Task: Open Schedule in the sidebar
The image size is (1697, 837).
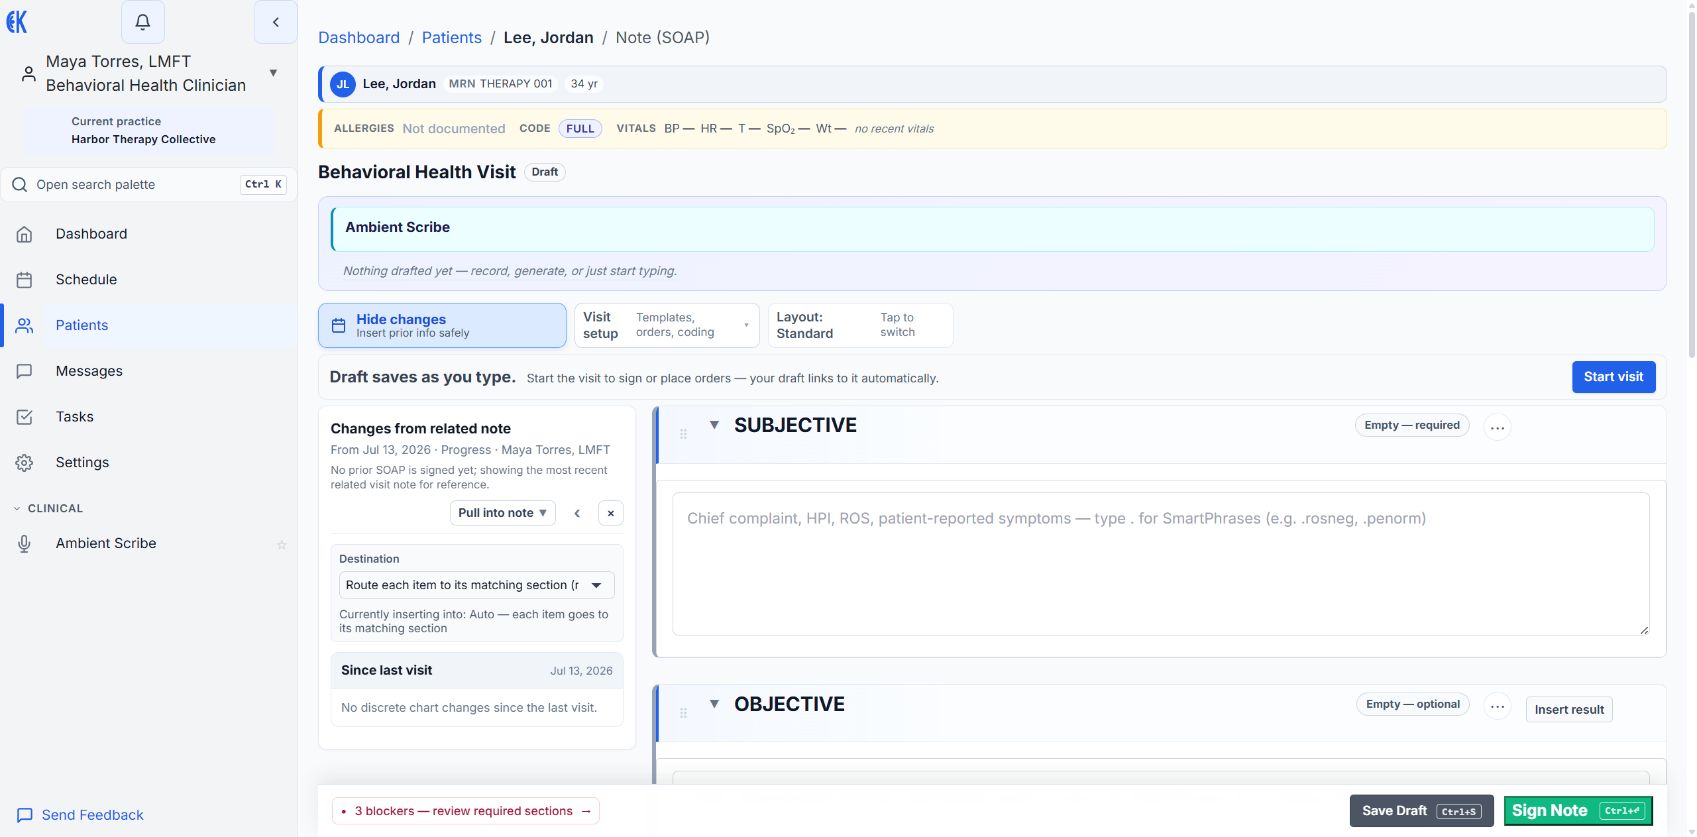Action: click(149, 280)
